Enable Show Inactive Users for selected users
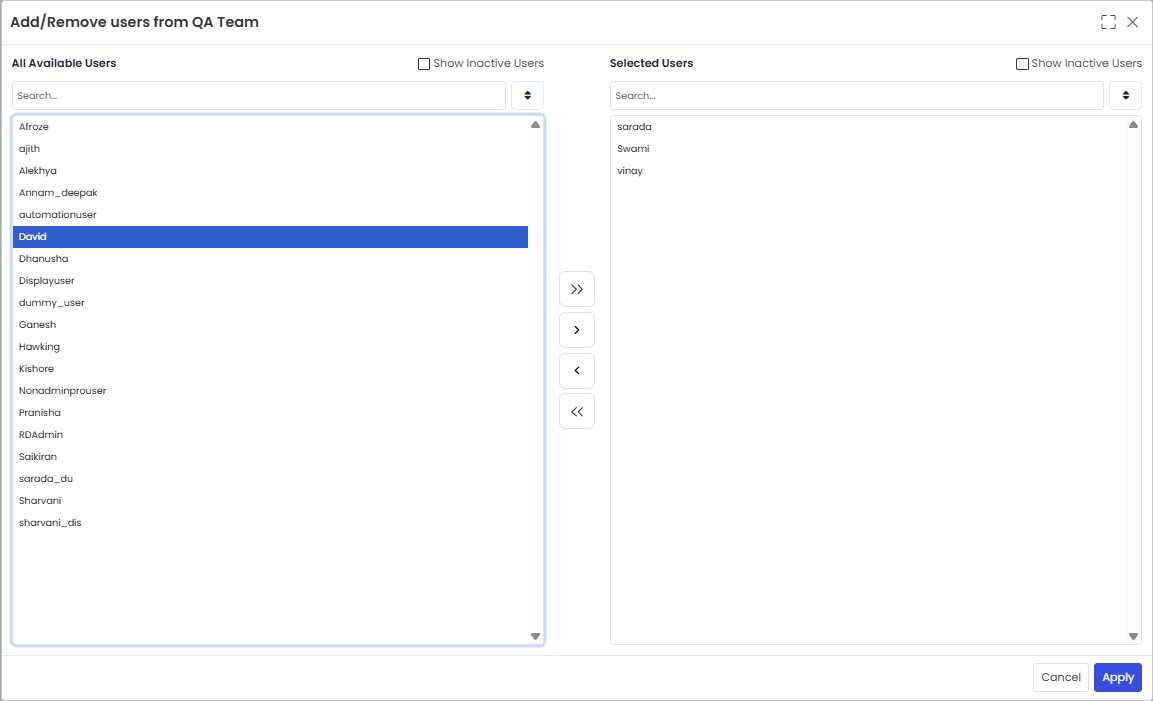The width and height of the screenshot is (1153, 701). [x=1022, y=64]
